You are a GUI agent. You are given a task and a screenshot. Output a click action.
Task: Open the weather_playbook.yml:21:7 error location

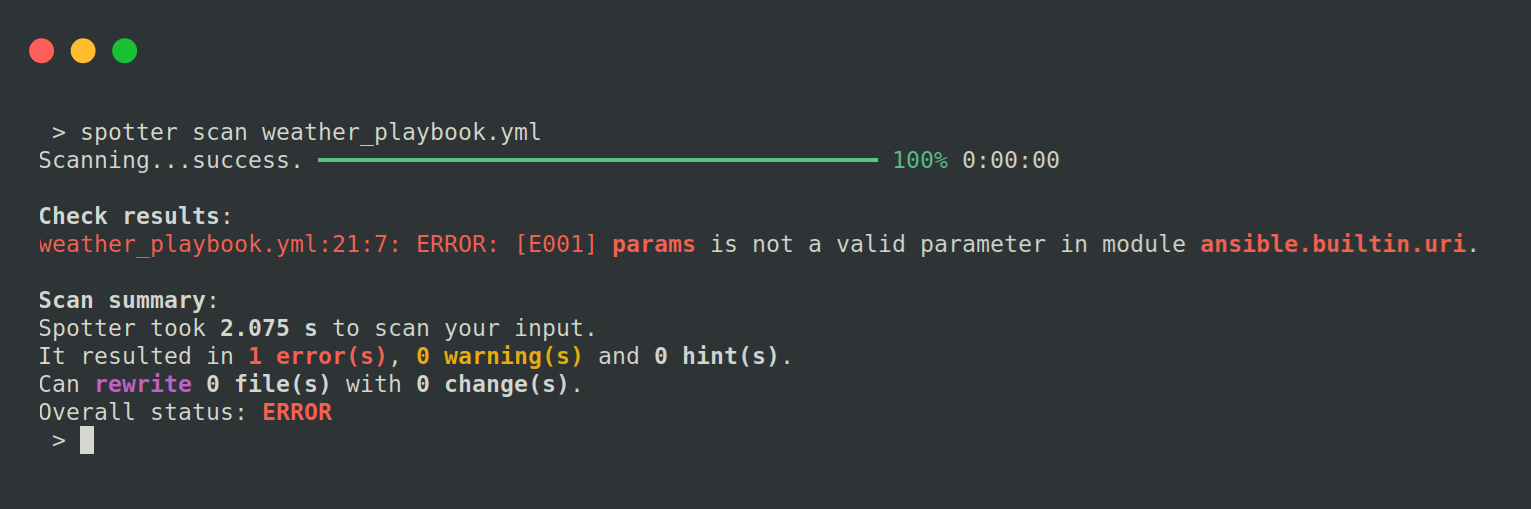(220, 244)
